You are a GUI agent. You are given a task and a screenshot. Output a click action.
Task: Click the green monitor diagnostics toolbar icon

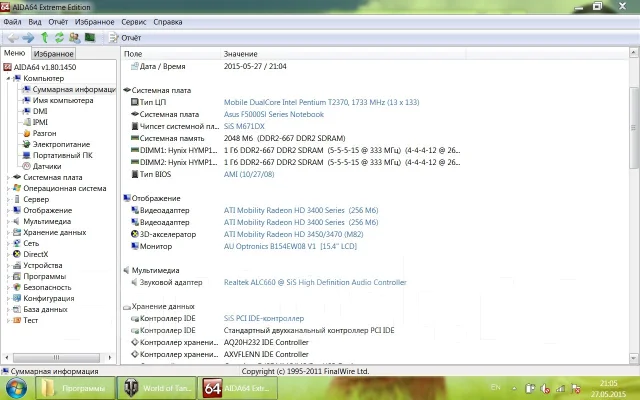tap(90, 38)
